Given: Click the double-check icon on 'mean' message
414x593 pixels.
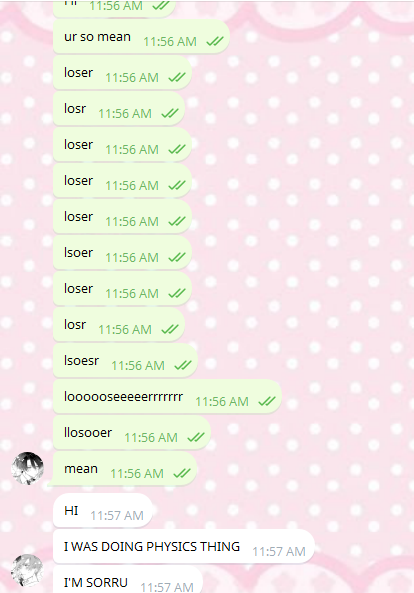Looking at the screenshot, I should click(x=182, y=473).
